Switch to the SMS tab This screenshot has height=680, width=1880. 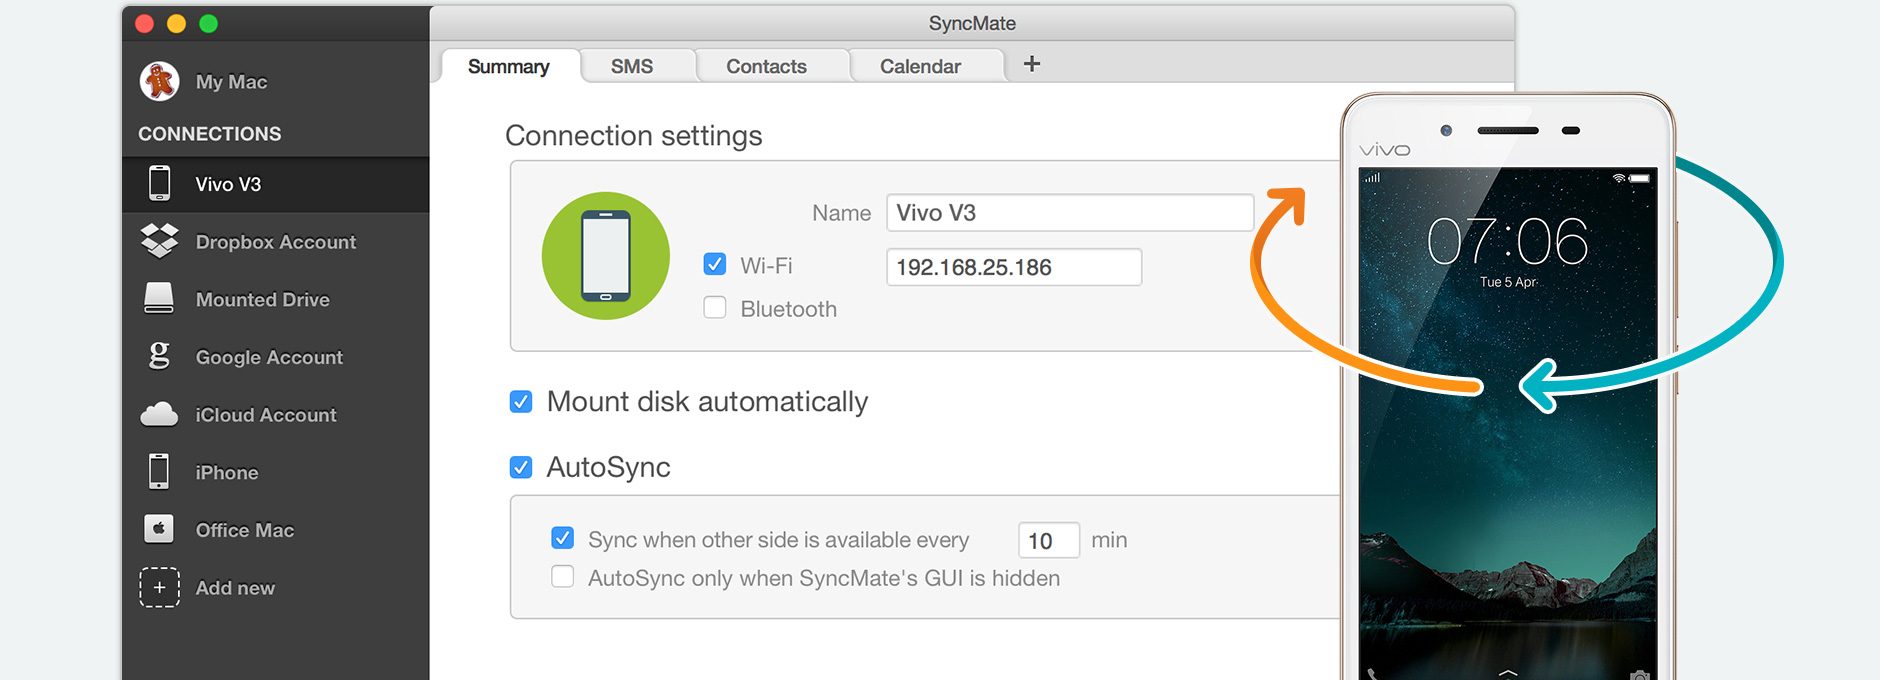(632, 66)
